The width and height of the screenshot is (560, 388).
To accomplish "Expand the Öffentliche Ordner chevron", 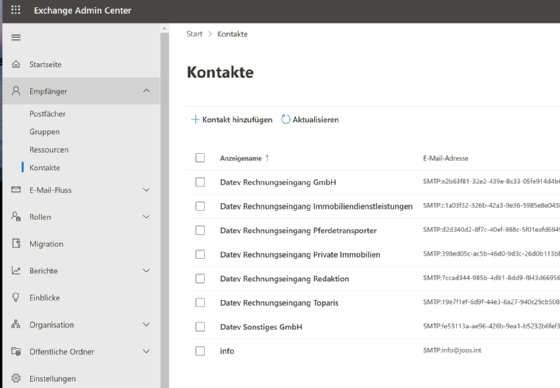I will point(146,351).
